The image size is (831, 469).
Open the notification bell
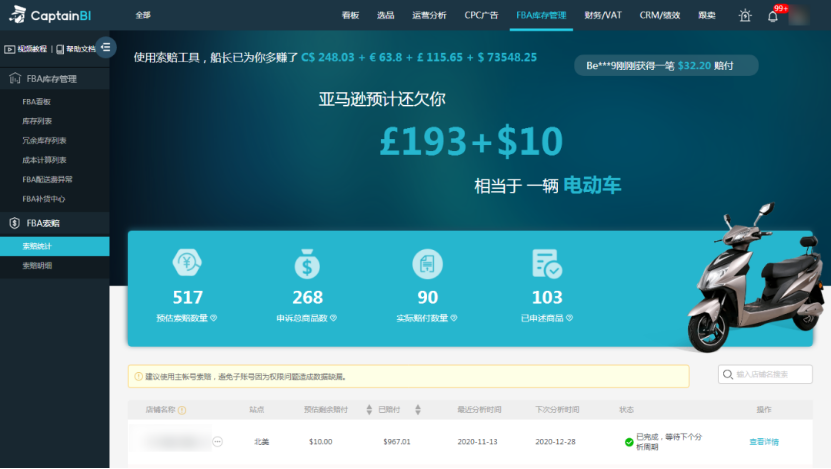click(773, 16)
